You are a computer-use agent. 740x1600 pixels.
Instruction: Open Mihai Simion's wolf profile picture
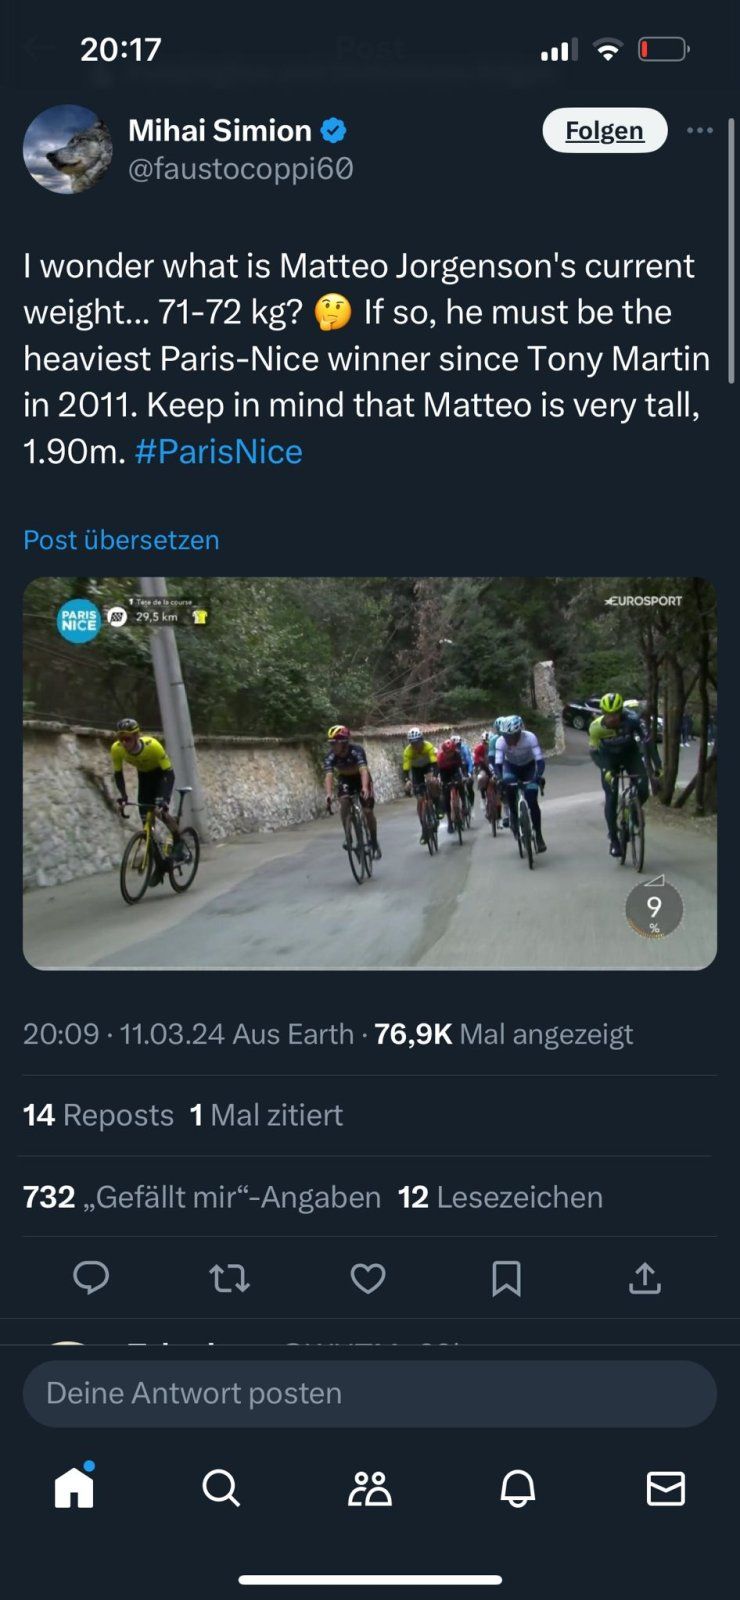68,149
